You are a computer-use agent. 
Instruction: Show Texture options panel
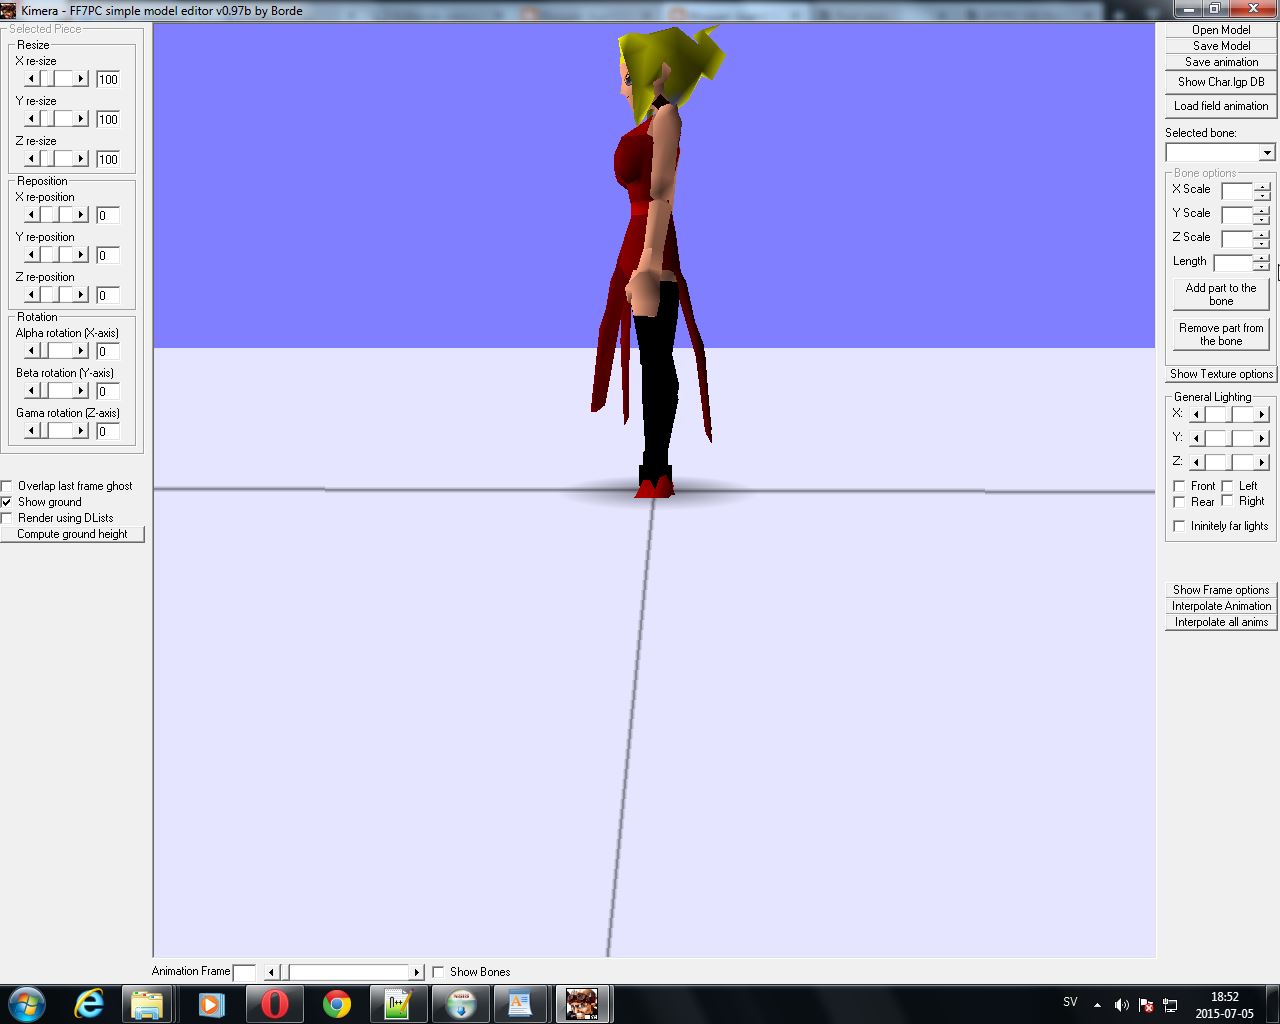[1221, 374]
